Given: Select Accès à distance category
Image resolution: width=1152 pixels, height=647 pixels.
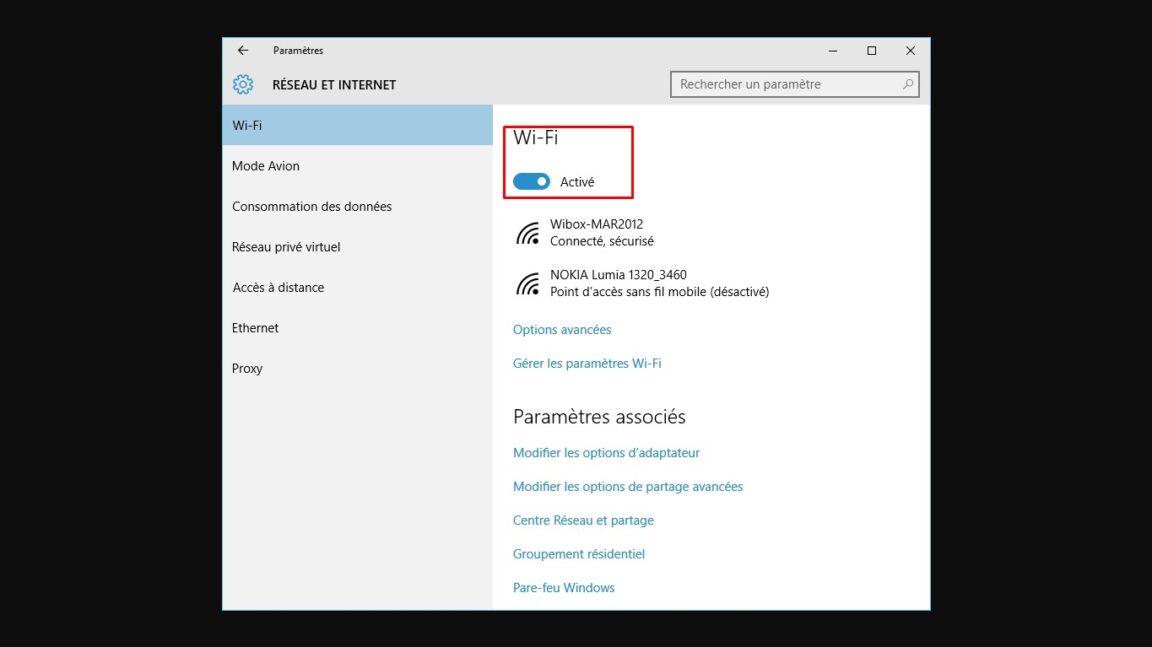Looking at the screenshot, I should click(278, 288).
